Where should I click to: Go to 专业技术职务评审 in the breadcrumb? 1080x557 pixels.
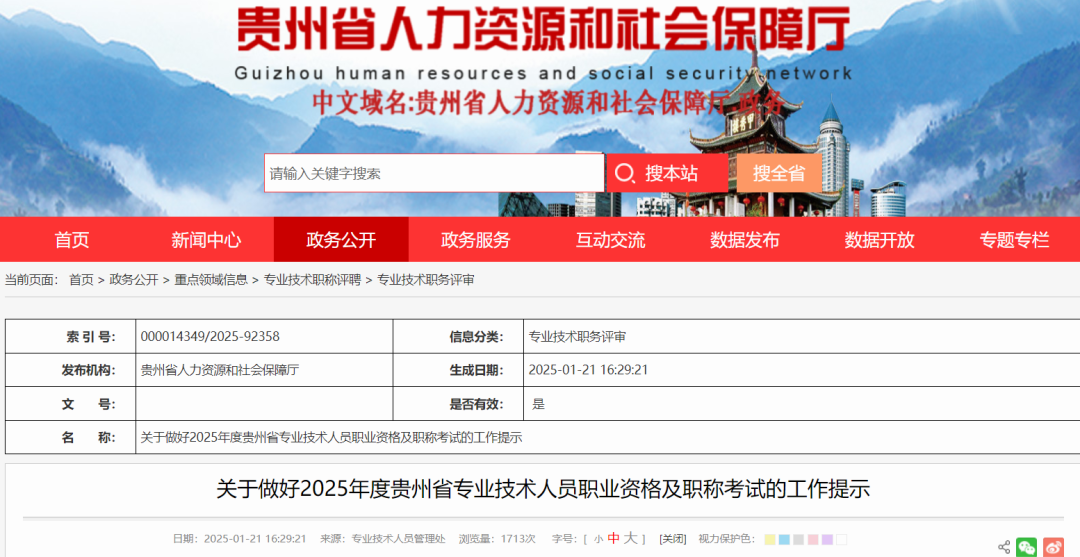pos(426,280)
